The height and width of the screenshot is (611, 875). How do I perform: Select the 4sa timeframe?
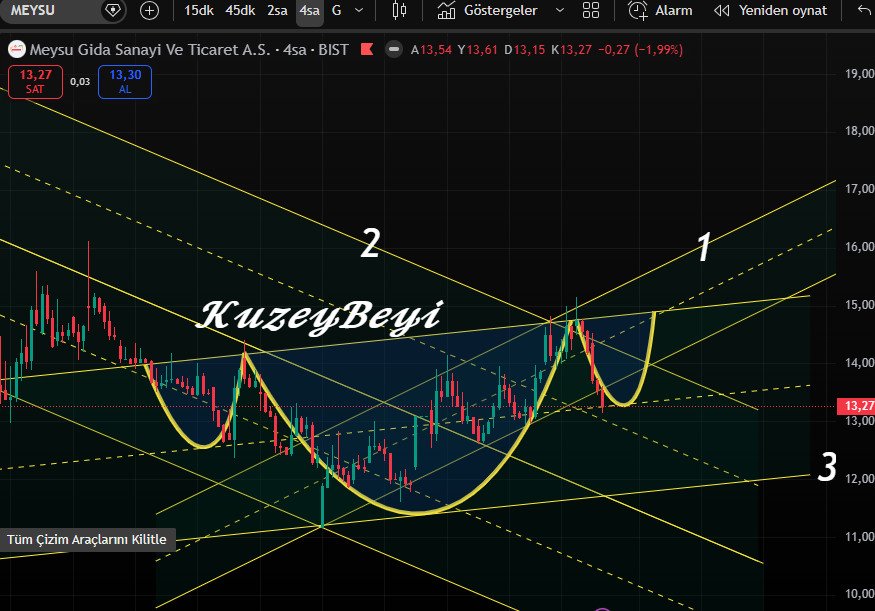309,10
